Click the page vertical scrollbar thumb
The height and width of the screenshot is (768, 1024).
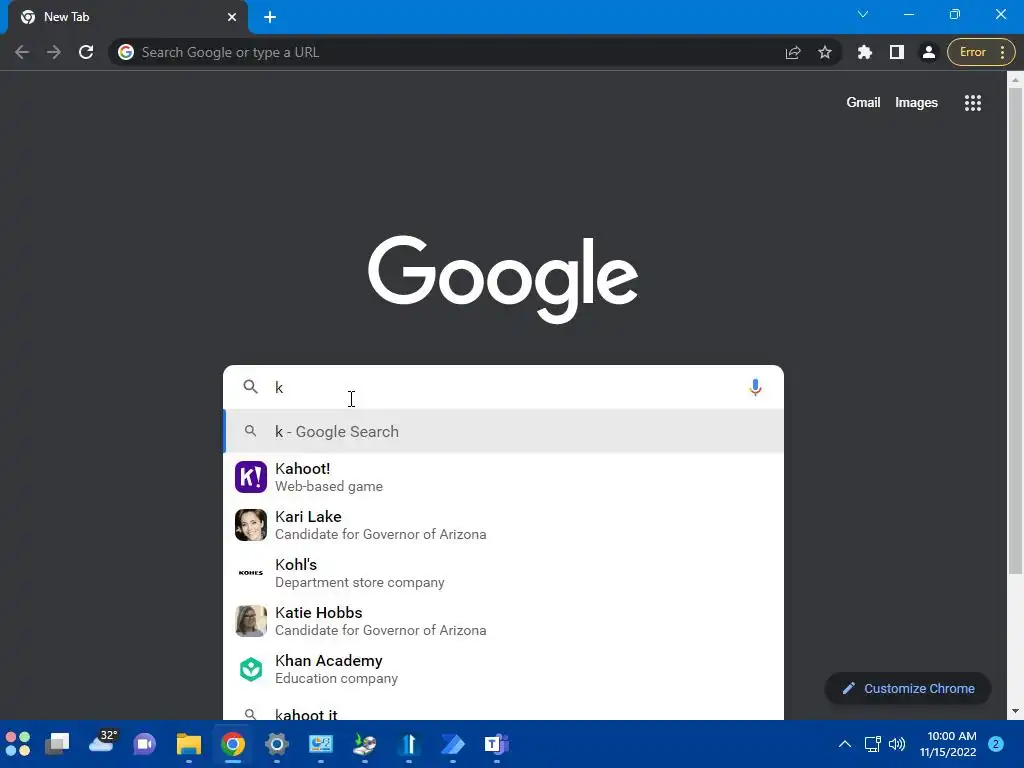pos(1015,330)
